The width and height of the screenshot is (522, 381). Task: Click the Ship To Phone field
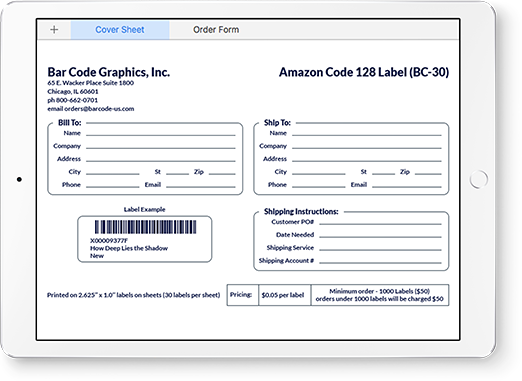pyautogui.click(x=319, y=185)
